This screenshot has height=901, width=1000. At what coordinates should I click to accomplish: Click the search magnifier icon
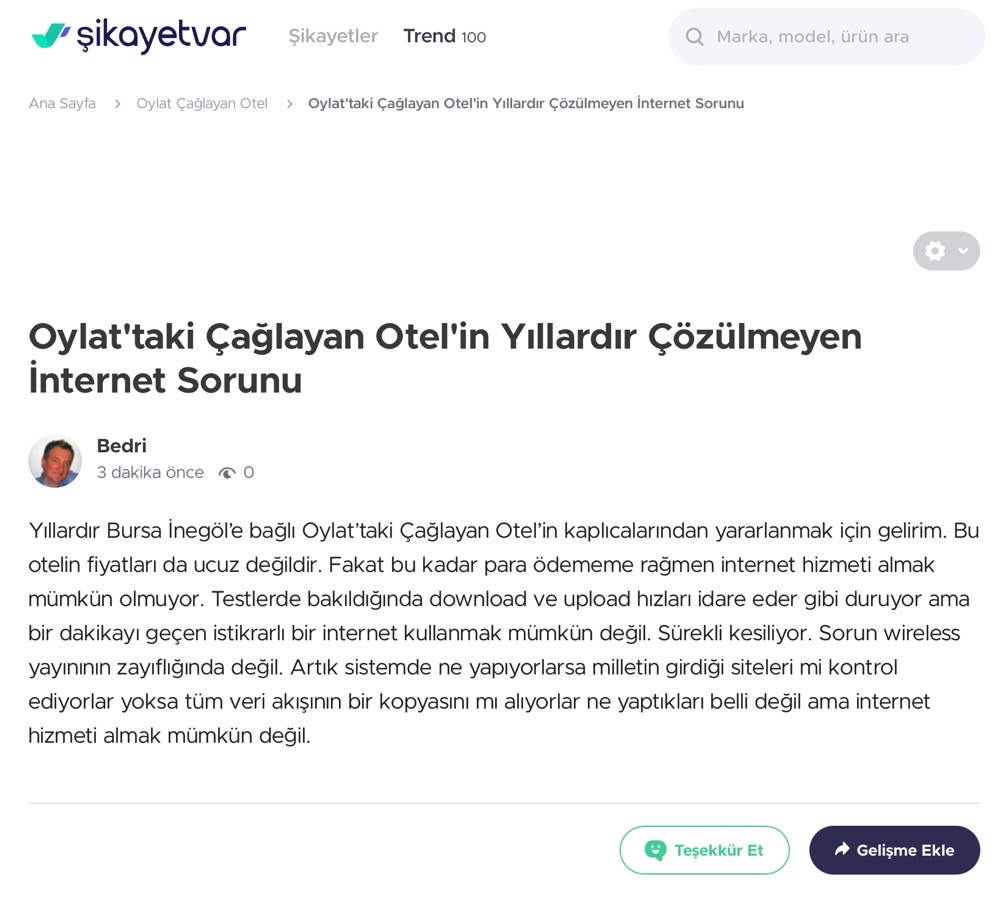point(695,37)
